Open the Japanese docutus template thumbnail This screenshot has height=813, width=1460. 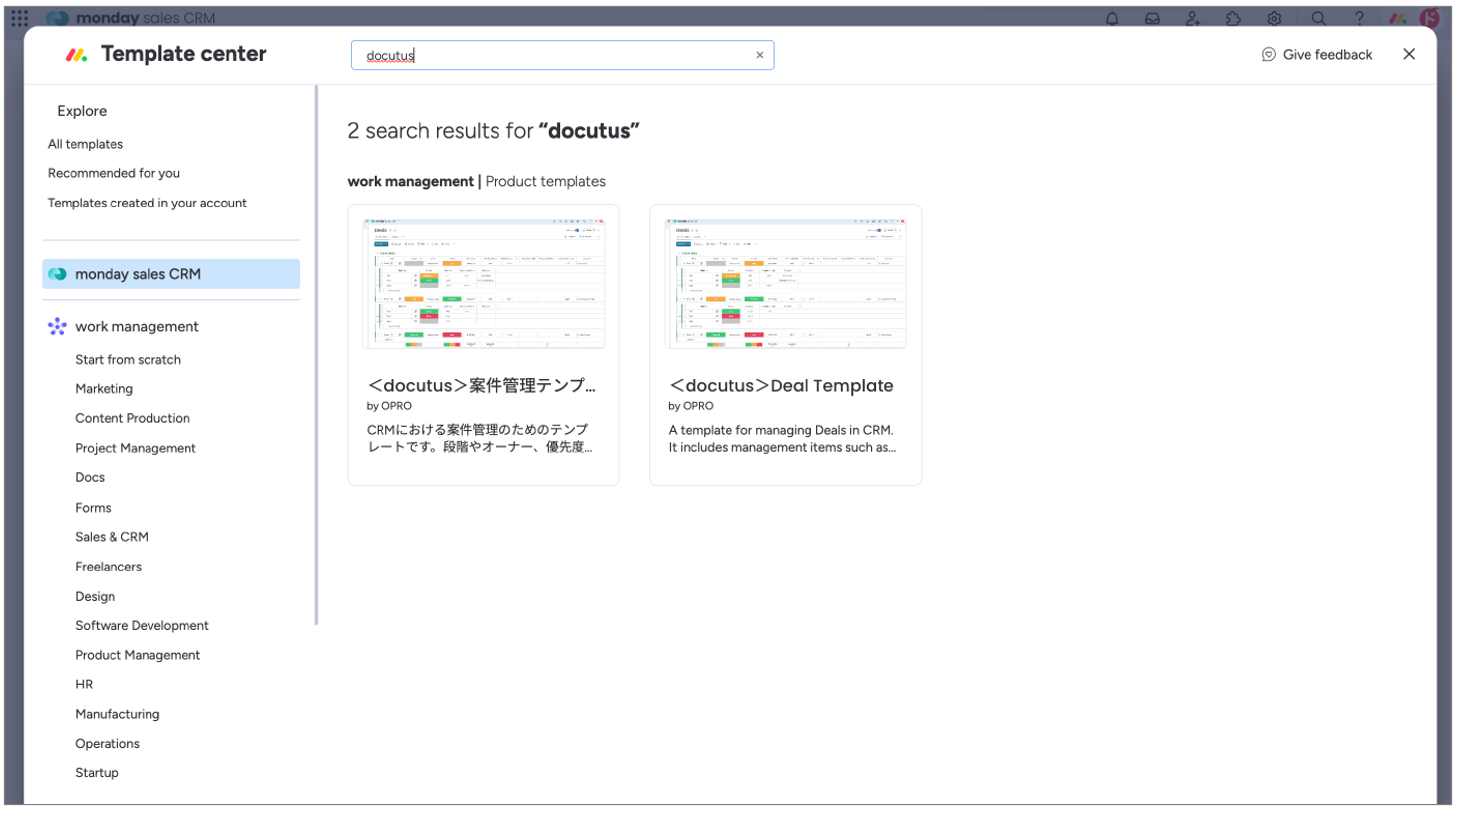[x=483, y=283]
